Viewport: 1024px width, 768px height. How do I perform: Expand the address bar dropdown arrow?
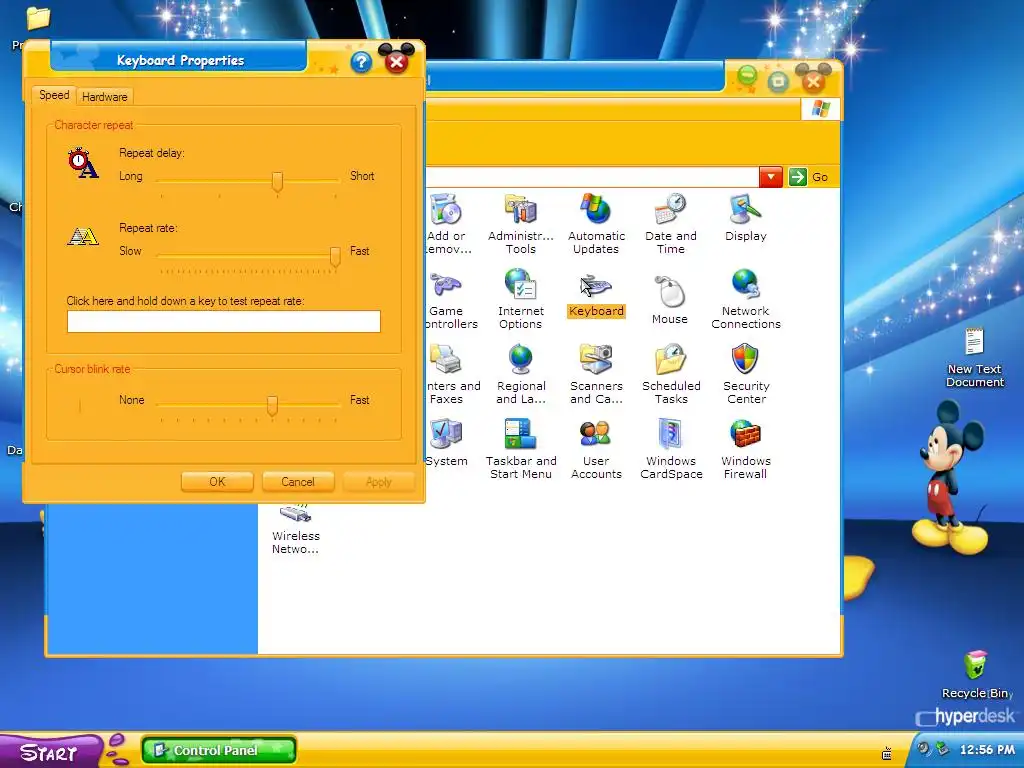click(x=771, y=177)
